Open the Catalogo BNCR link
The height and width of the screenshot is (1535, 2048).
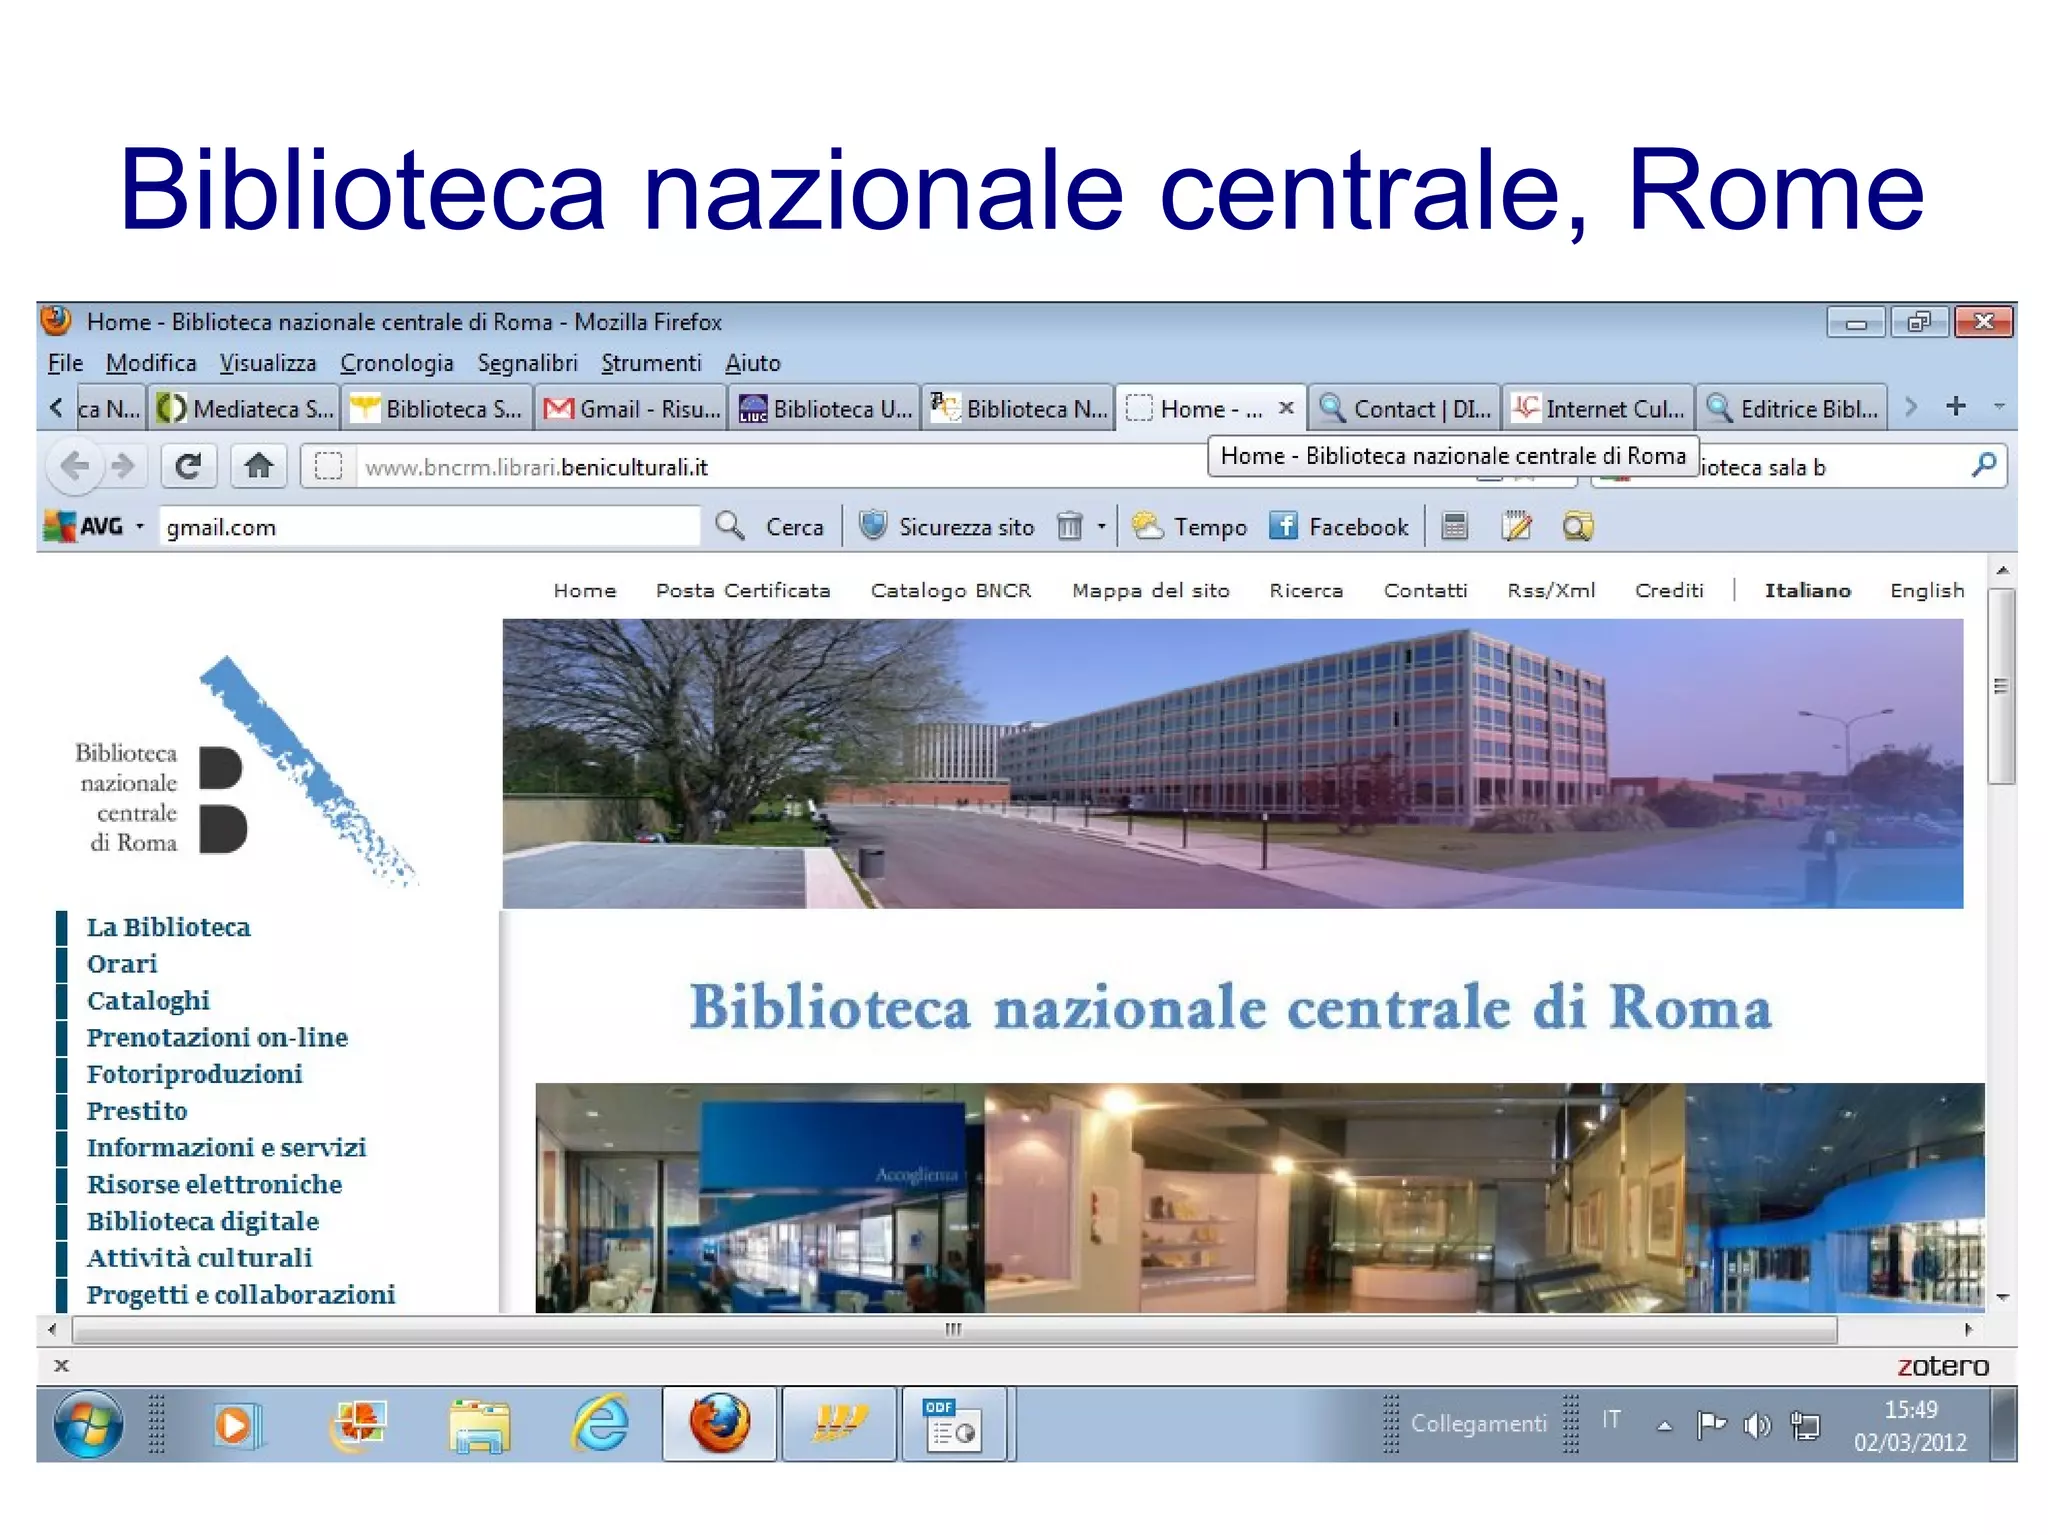point(951,591)
